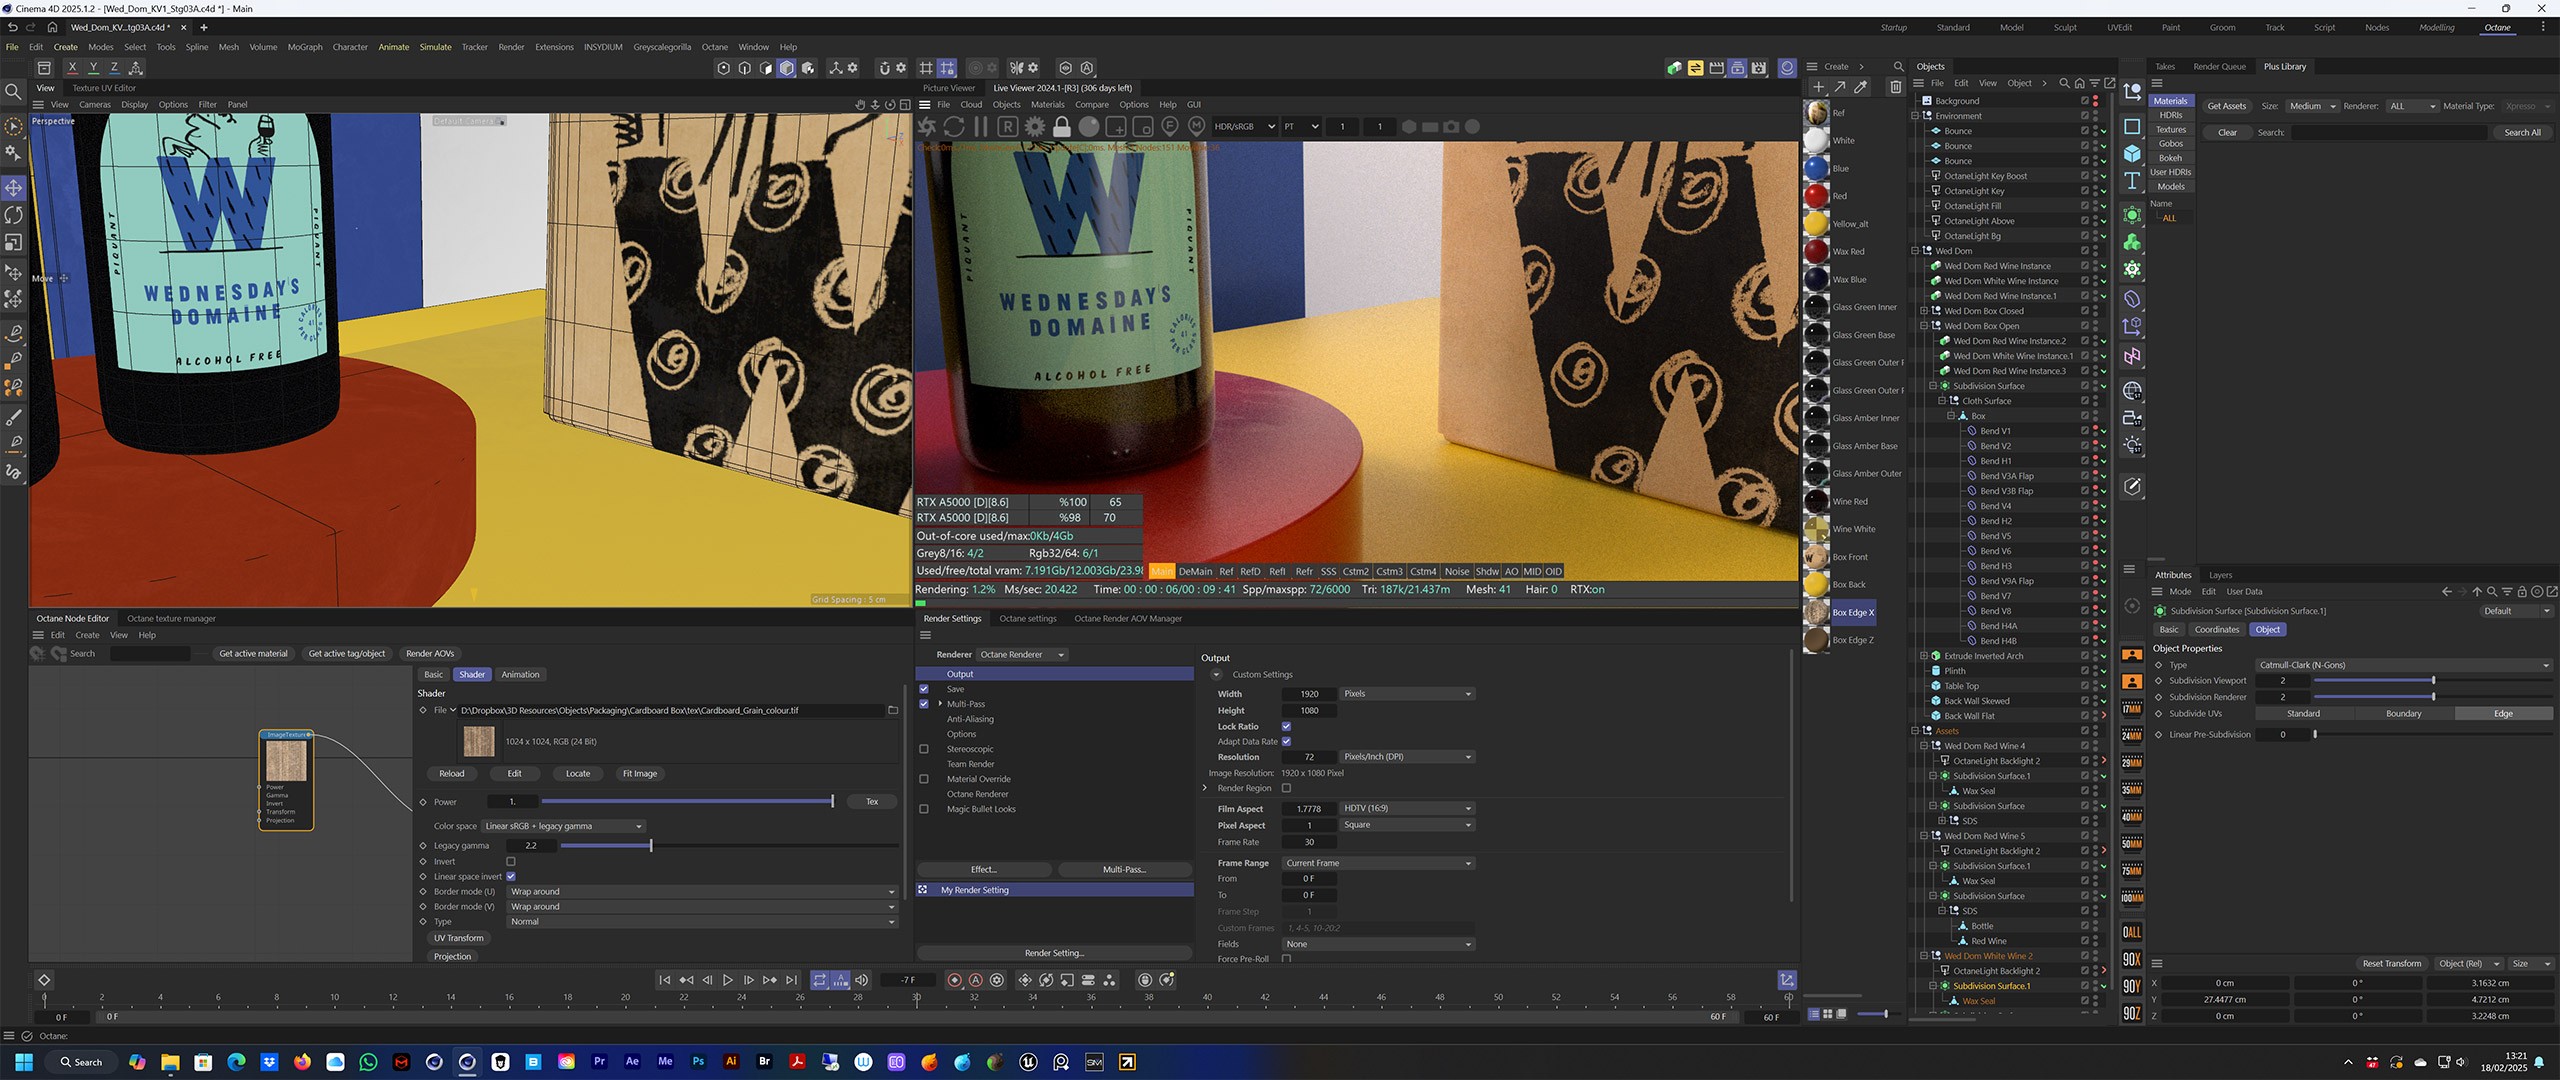The width and height of the screenshot is (2560, 1080).
Task: Open Photoshop from the Windows taskbar
Action: pos(698,1062)
